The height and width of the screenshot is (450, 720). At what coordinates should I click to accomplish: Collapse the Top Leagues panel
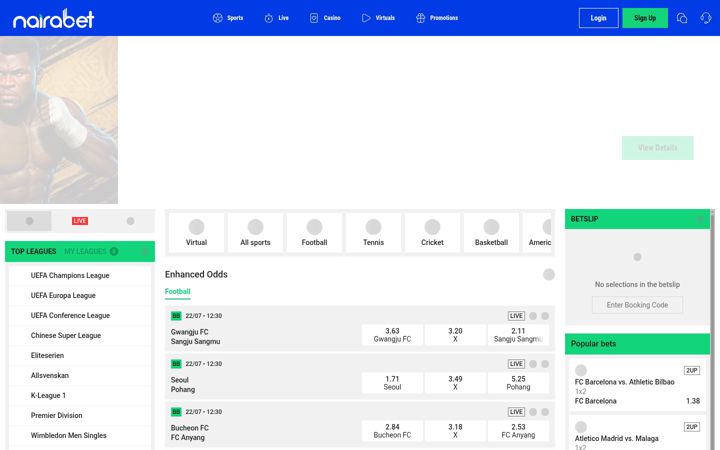(145, 251)
